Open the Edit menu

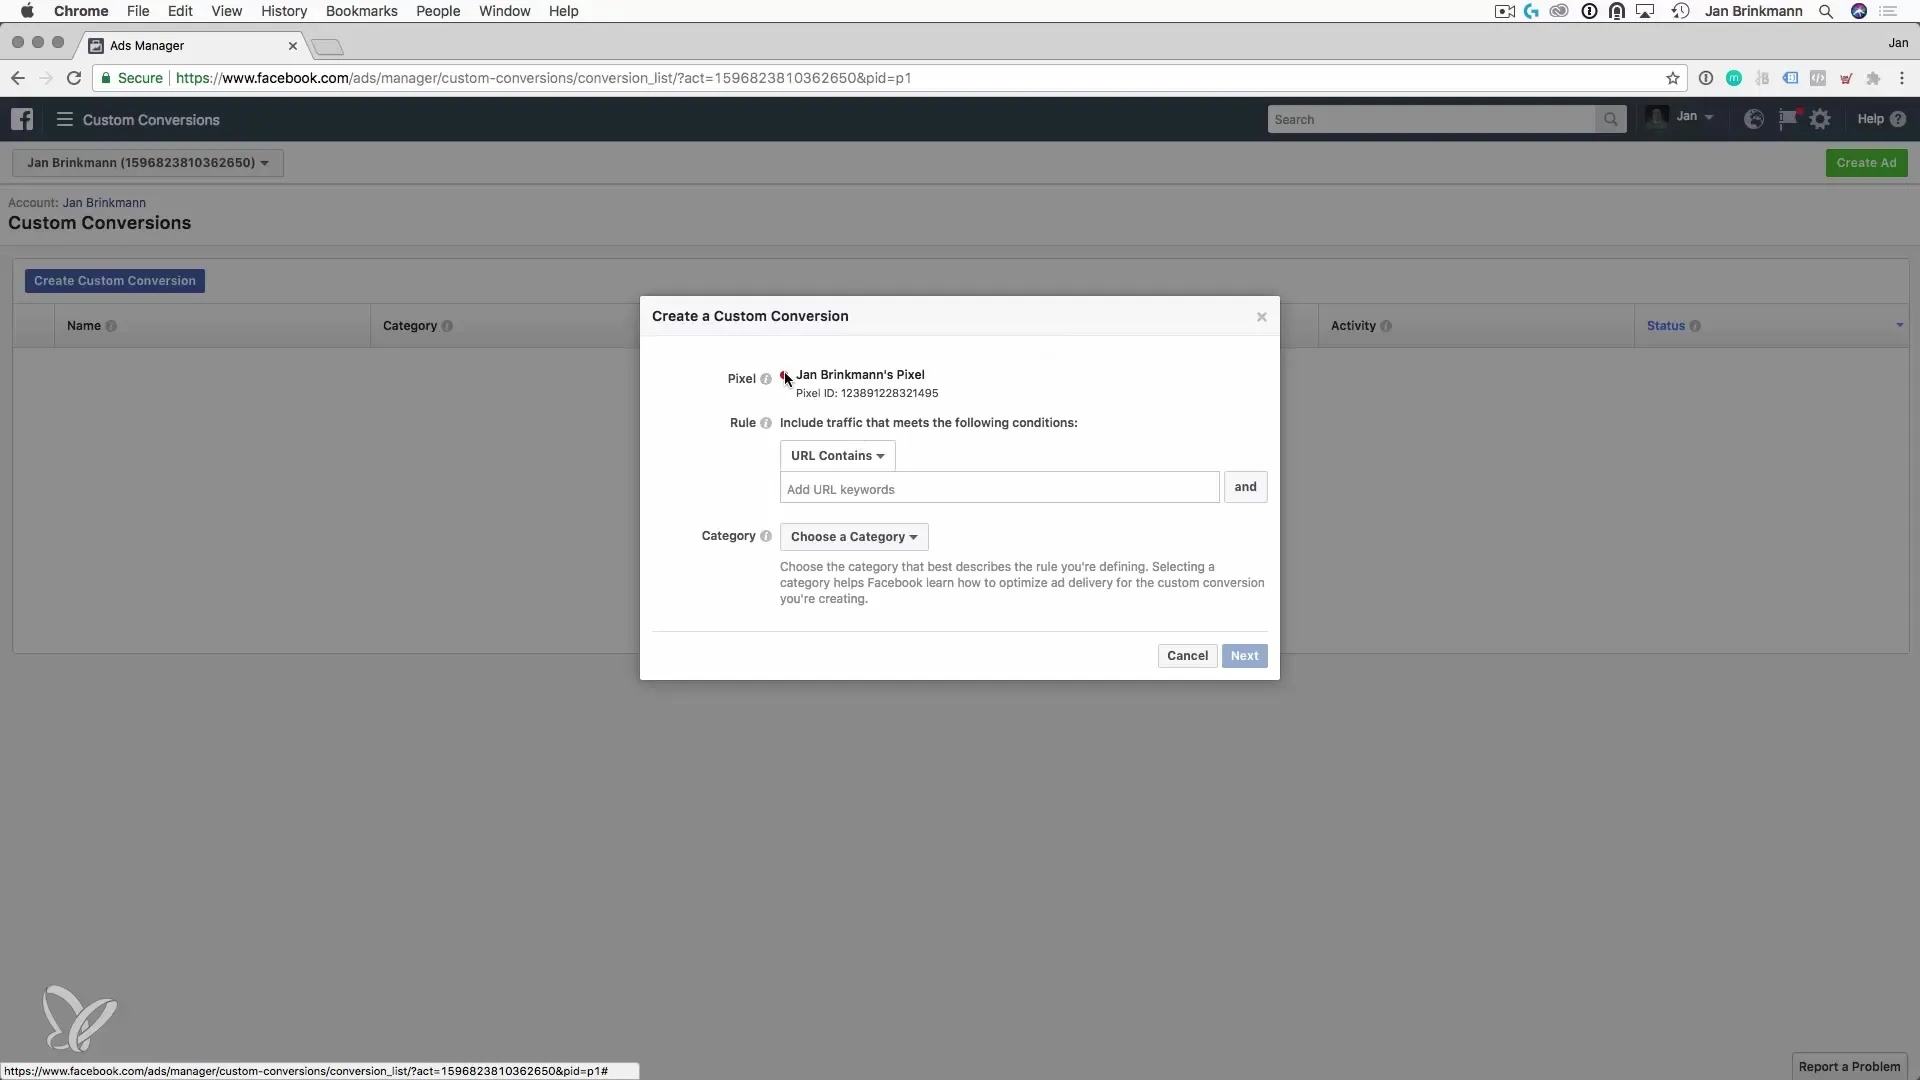point(180,11)
